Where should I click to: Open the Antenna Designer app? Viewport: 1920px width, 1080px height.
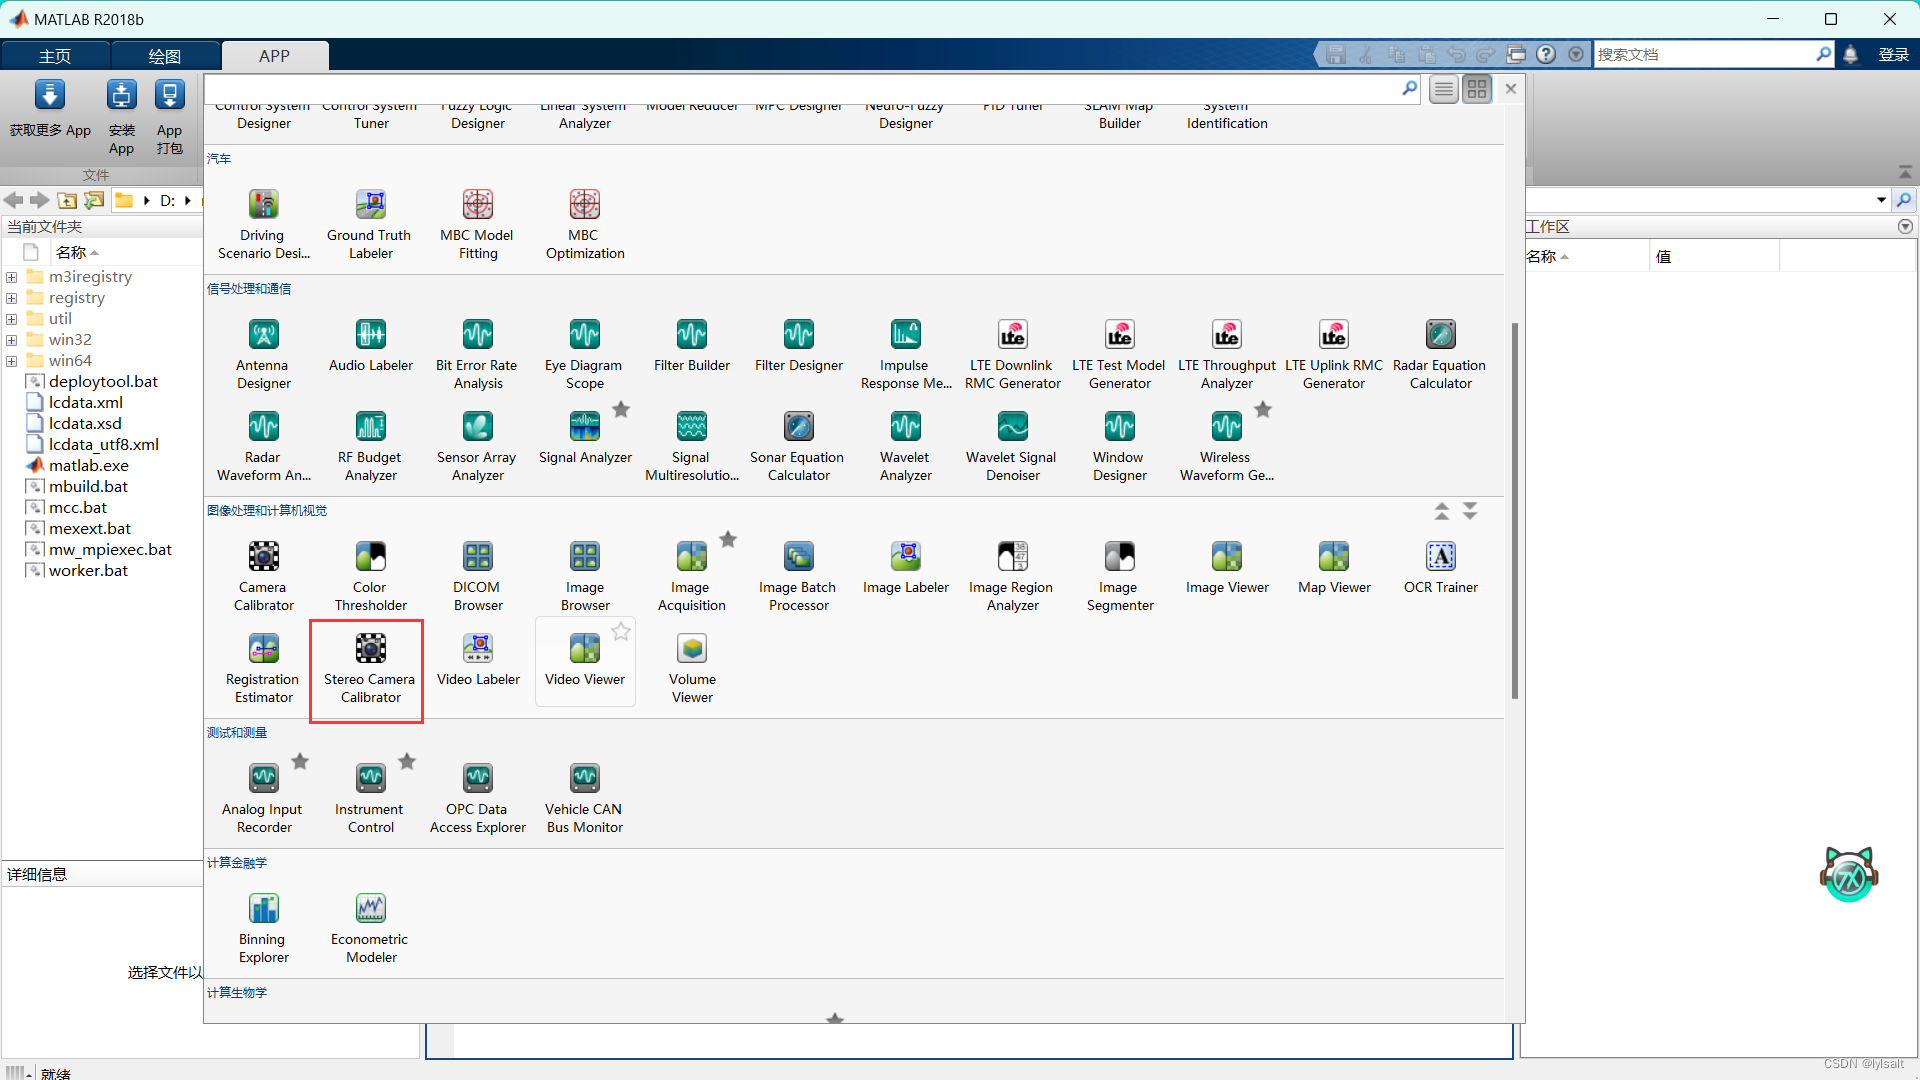pos(264,354)
